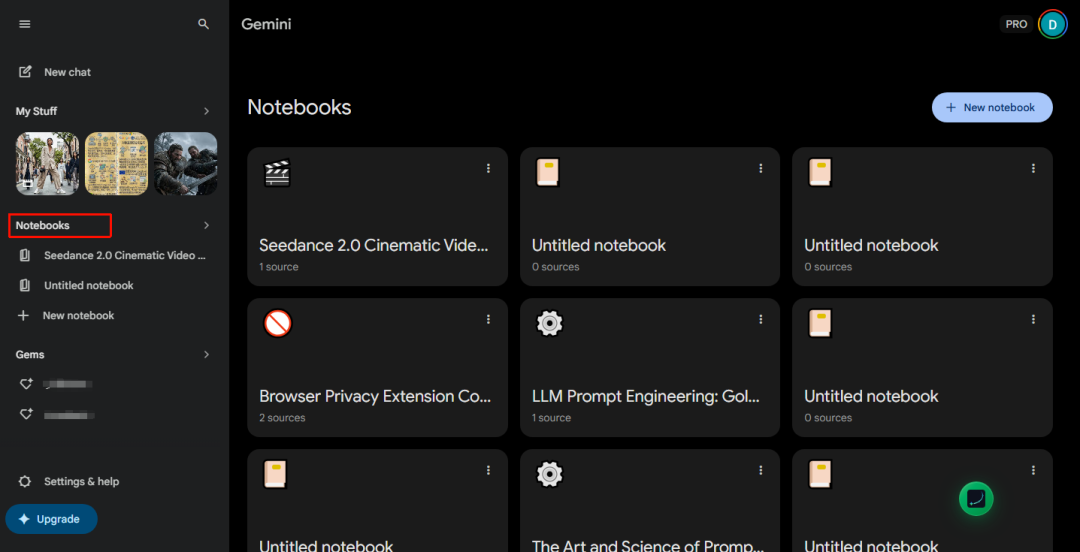1080x552 pixels.
Task: Click the Settings & help gear icon
Action: 25,481
